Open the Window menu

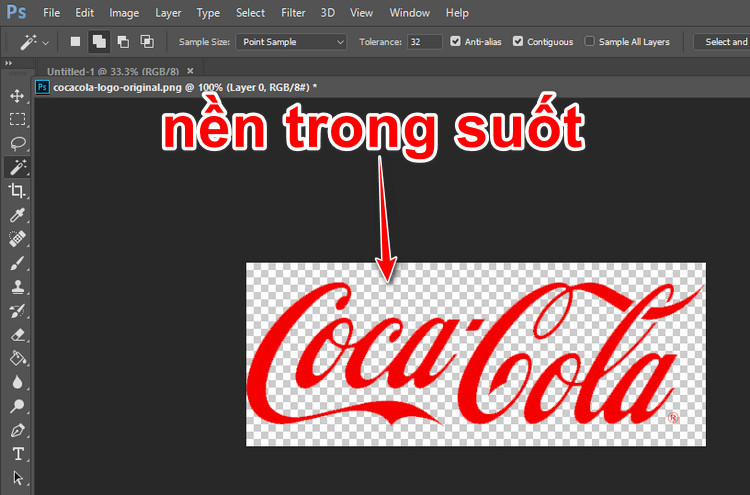pyautogui.click(x=409, y=13)
